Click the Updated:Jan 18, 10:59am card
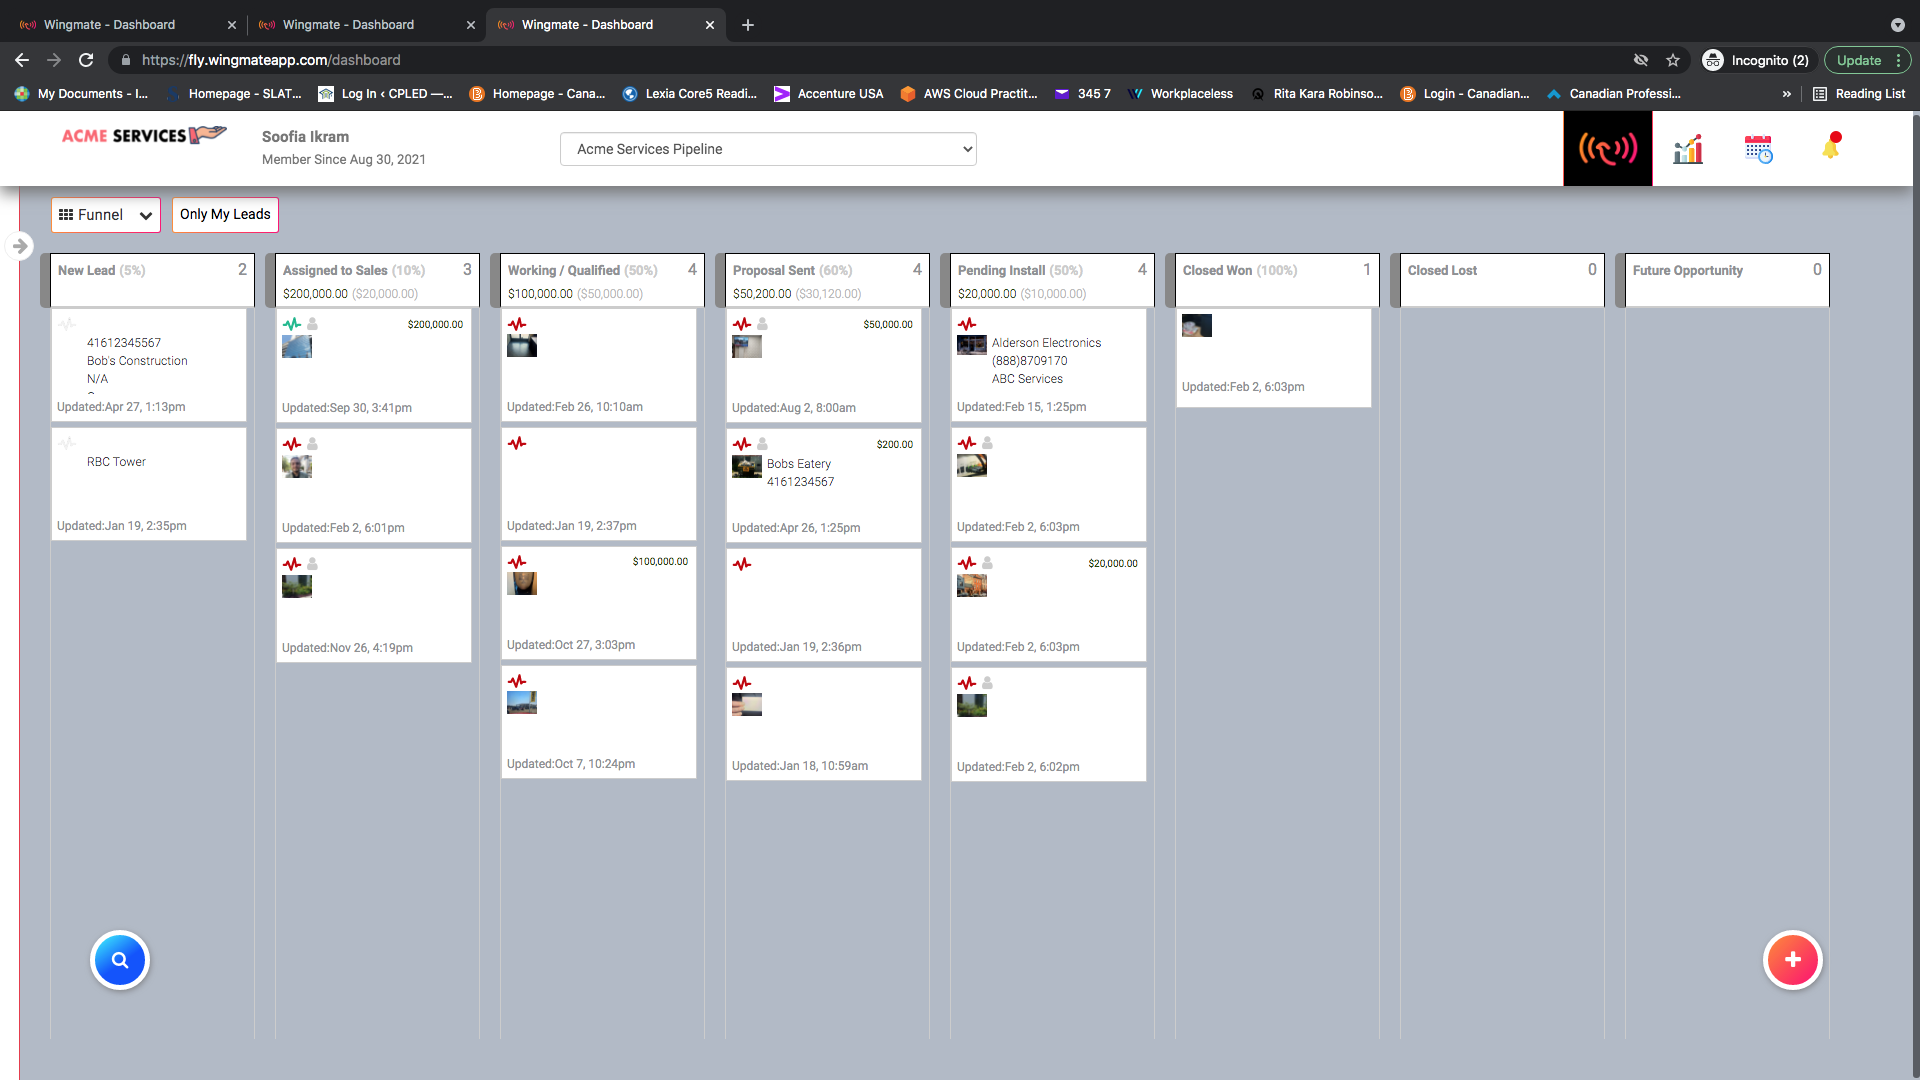 [824, 724]
